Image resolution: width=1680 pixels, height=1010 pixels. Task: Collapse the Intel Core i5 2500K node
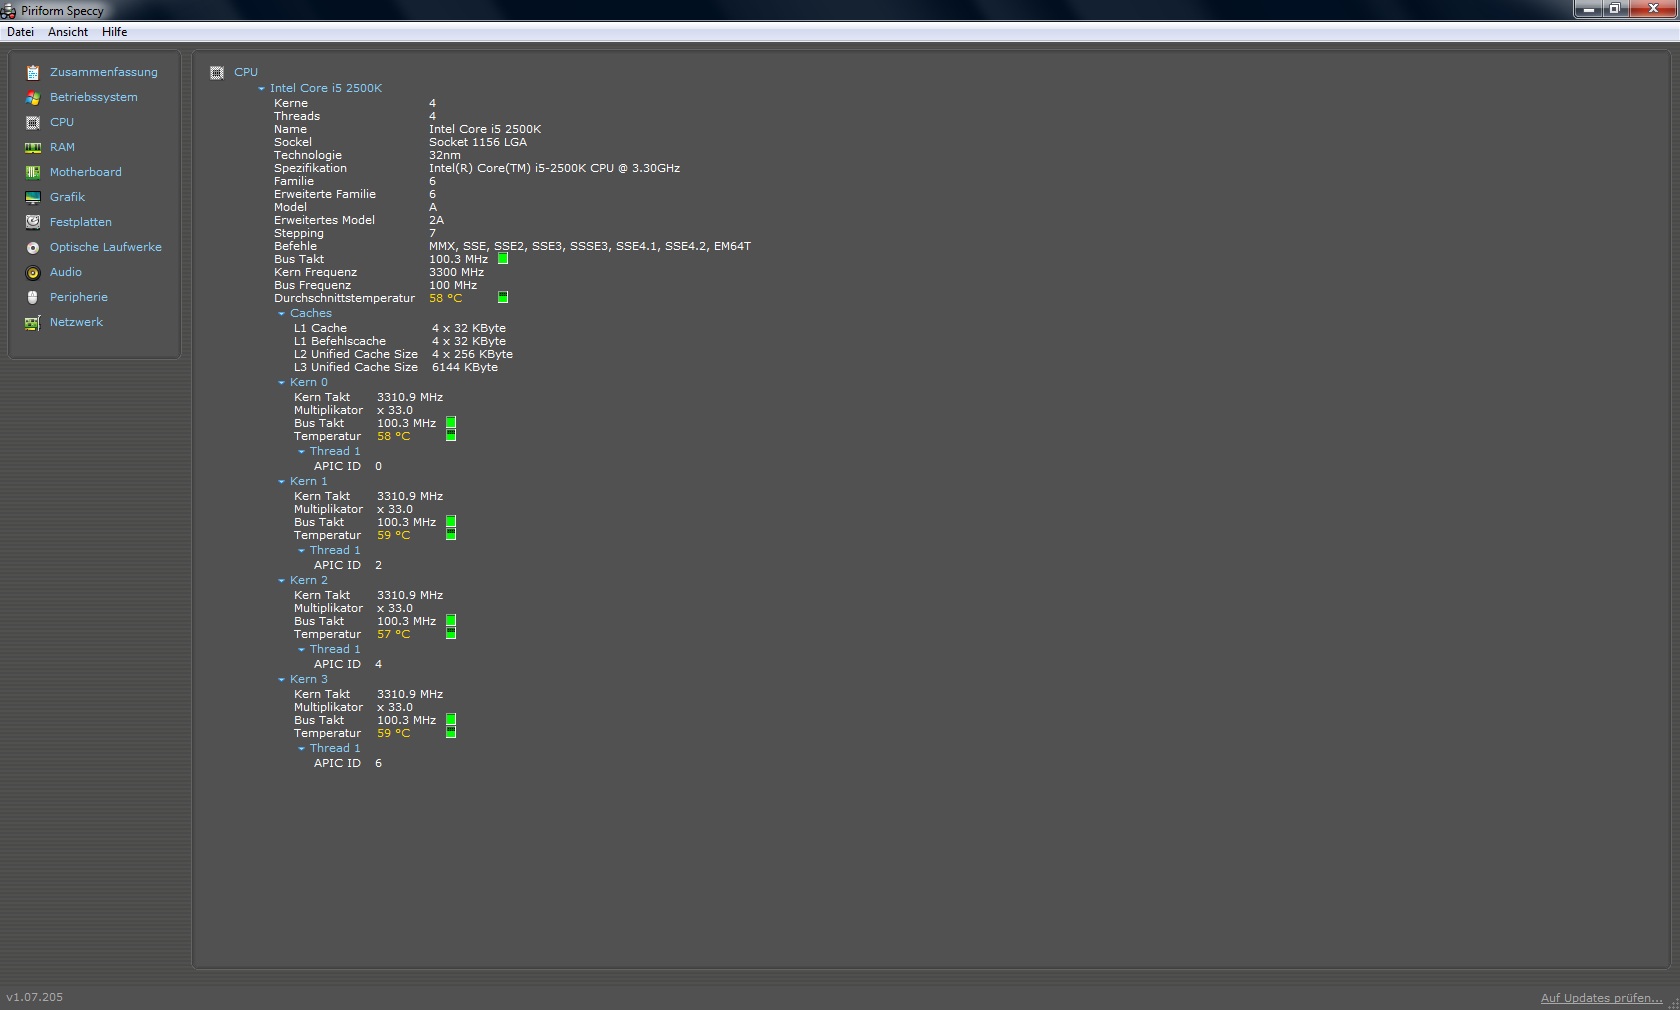coord(262,89)
